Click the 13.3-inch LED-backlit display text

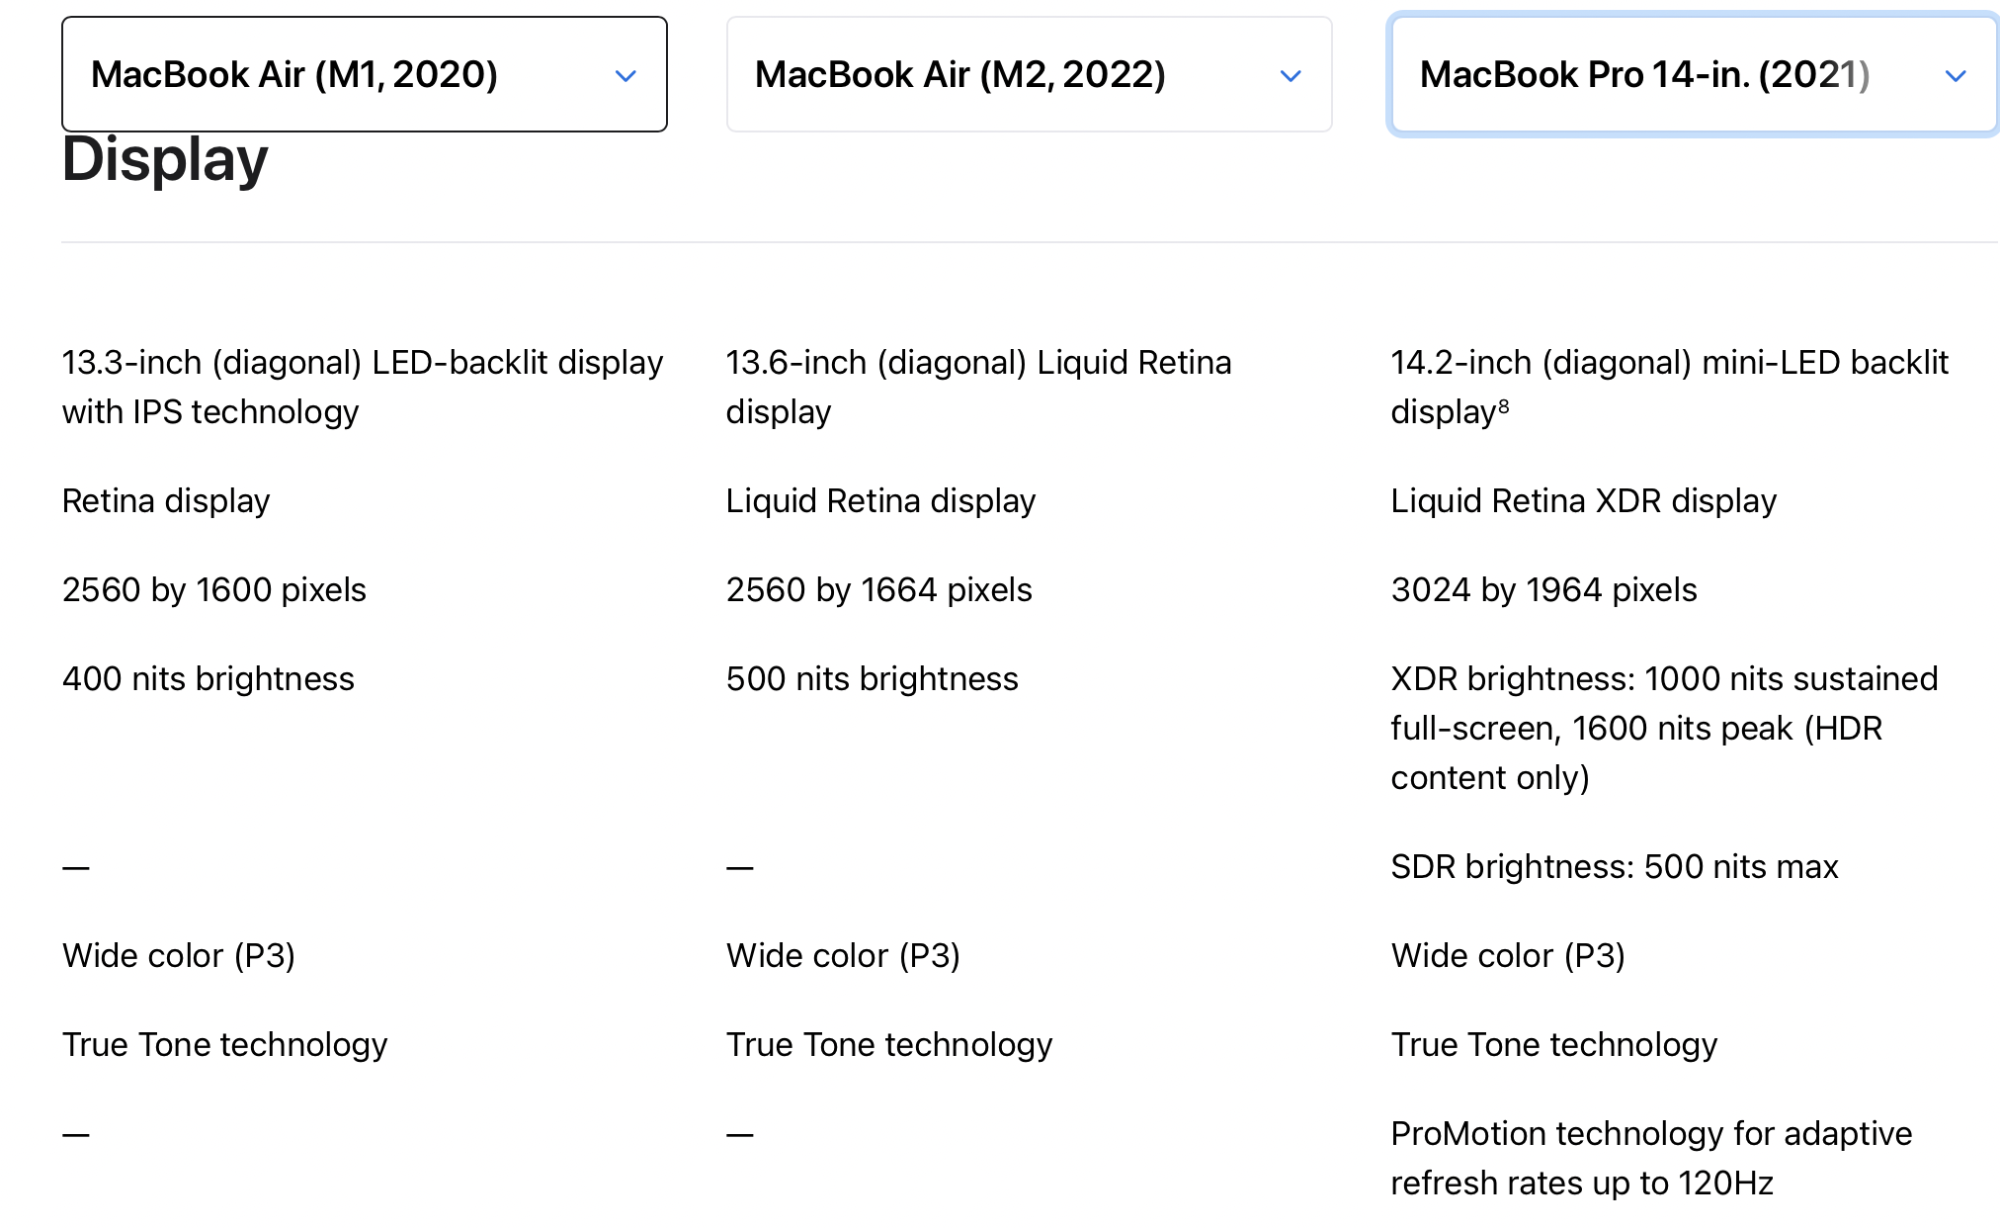tap(362, 387)
